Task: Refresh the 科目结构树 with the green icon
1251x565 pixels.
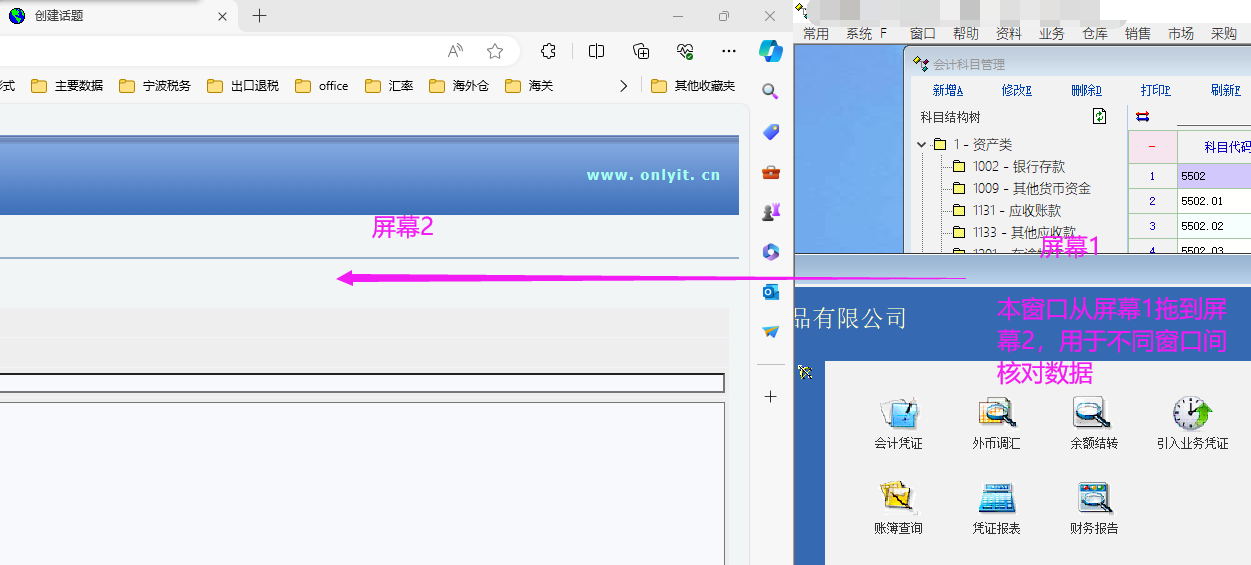Action: click(x=1100, y=117)
